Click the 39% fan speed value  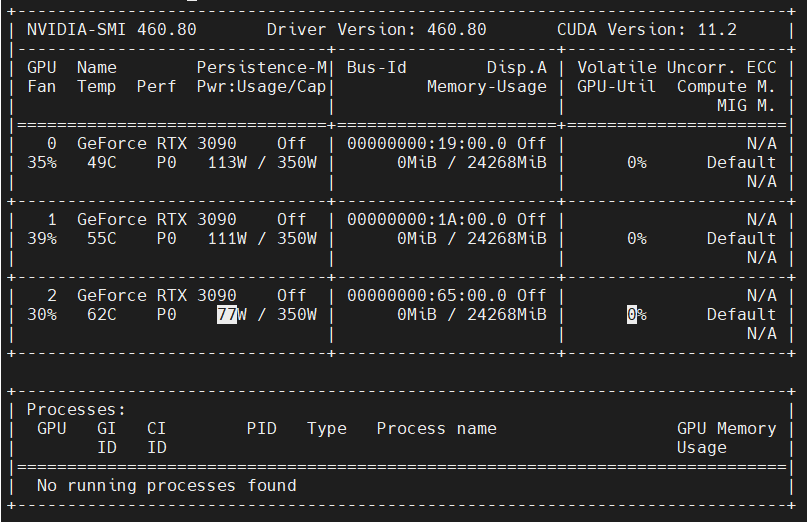coord(42,238)
